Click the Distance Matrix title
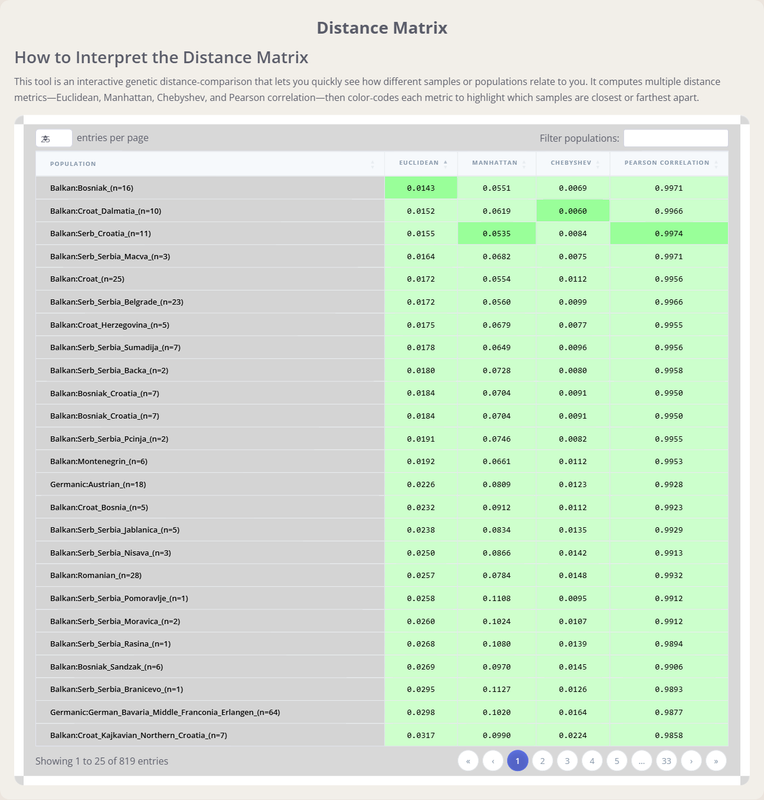The height and width of the screenshot is (800, 764). pyautogui.click(x=382, y=28)
